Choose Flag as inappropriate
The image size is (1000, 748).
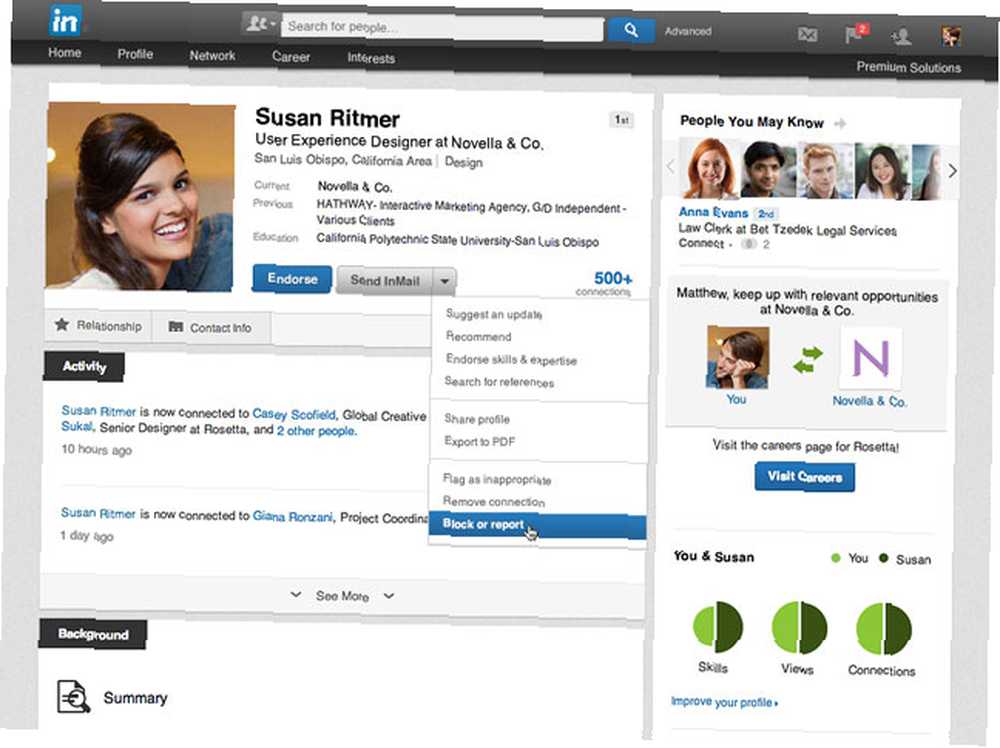[497, 479]
